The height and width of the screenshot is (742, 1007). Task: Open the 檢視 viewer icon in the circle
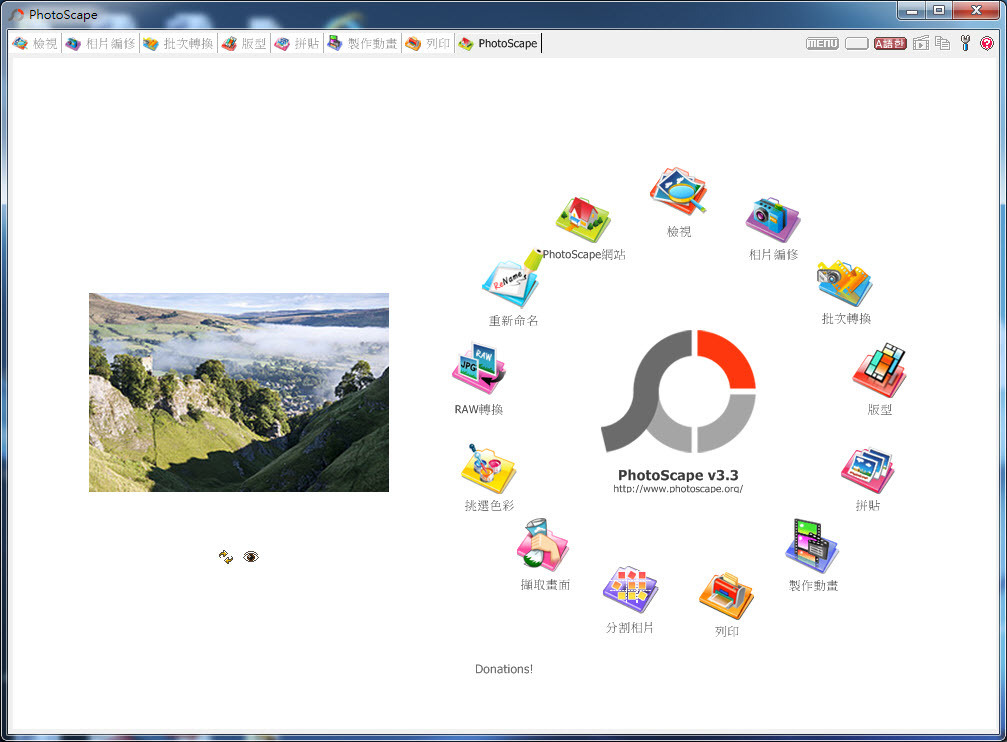pos(678,191)
